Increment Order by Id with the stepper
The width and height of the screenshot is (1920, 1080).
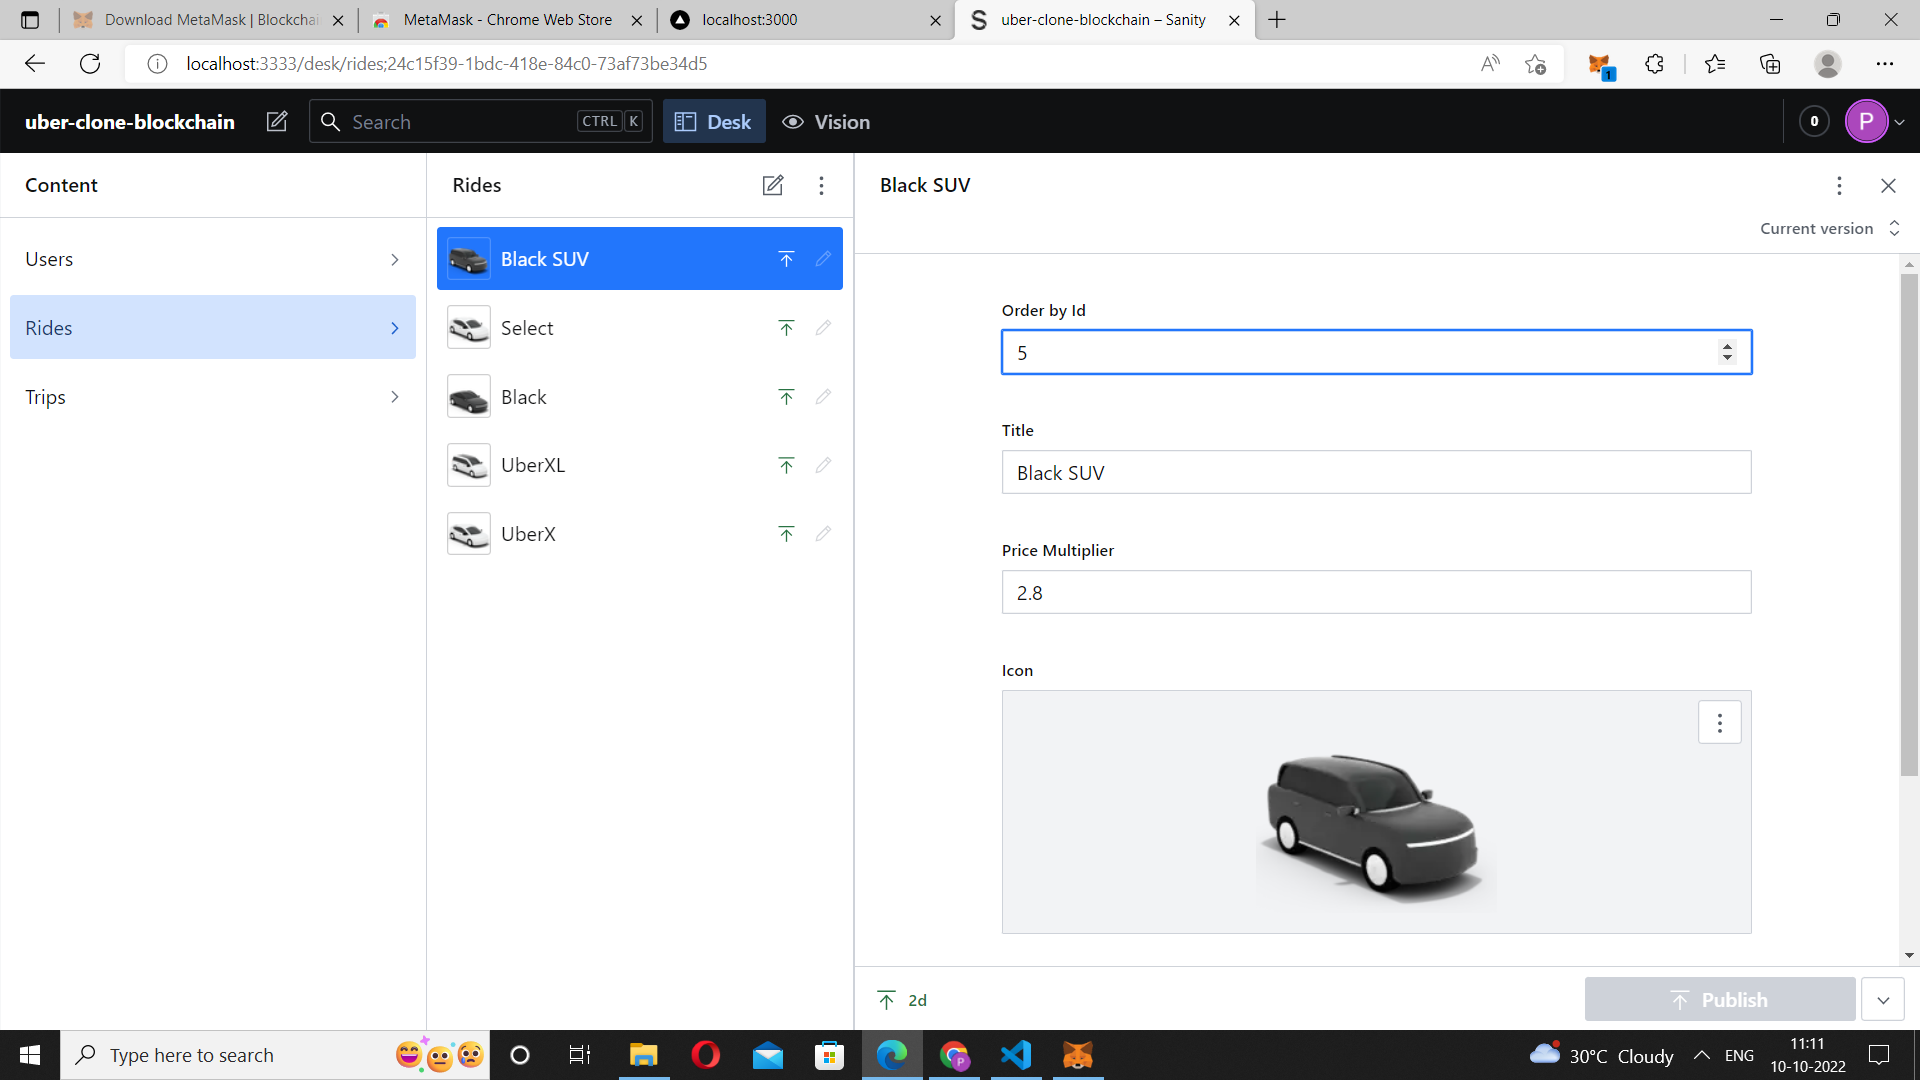click(x=1729, y=346)
